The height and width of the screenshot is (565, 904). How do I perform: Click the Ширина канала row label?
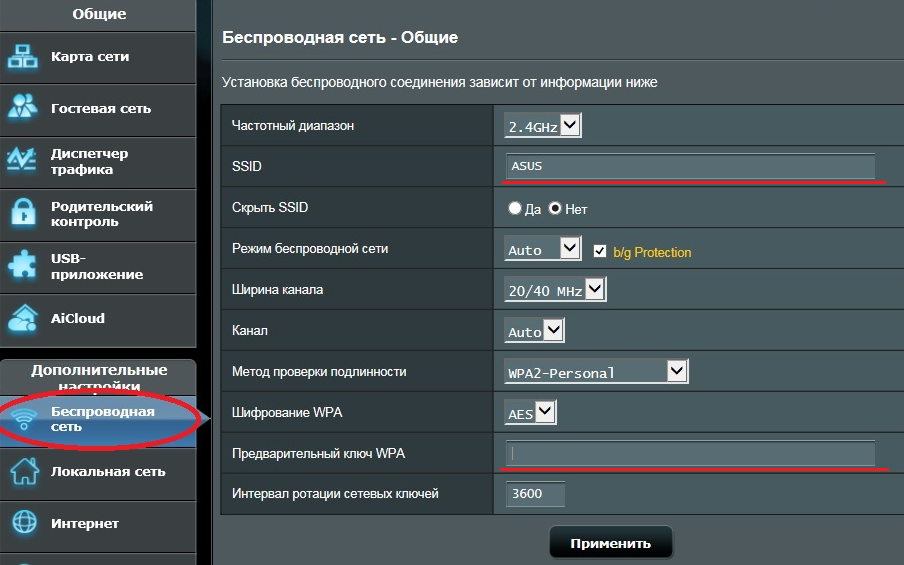(x=277, y=289)
